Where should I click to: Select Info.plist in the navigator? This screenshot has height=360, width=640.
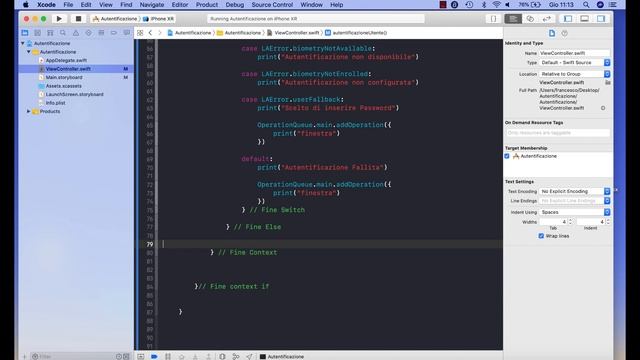pos(56,103)
